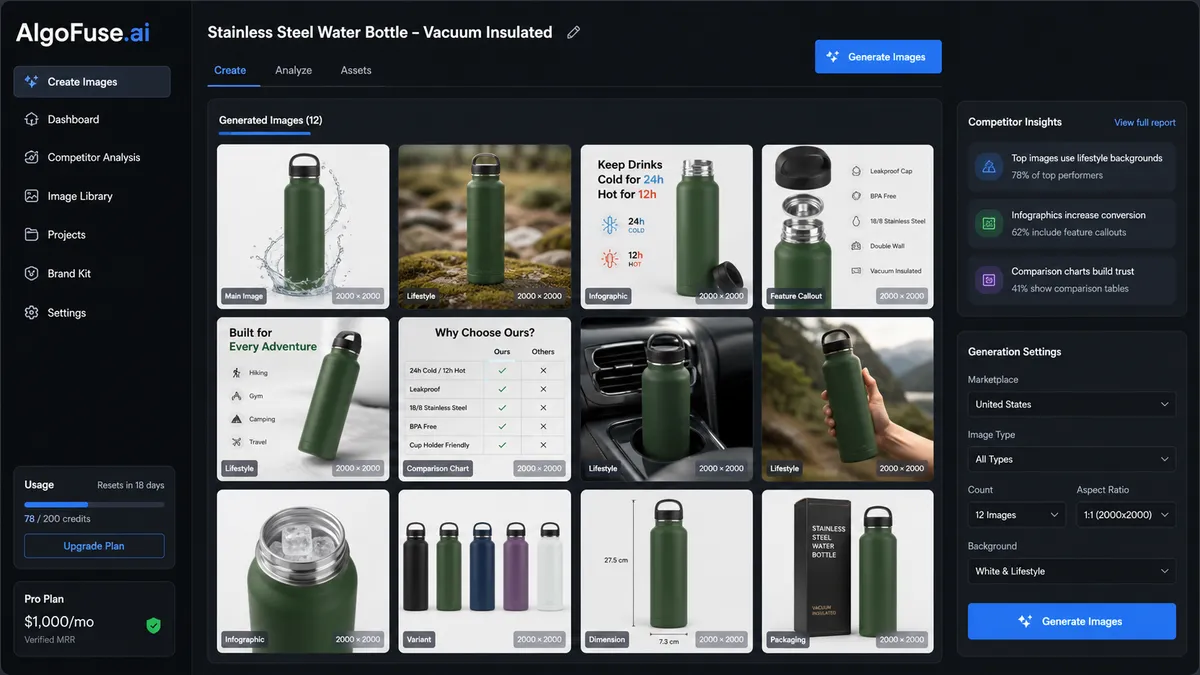
Task: Click the AlgoFuse.ai logo
Action: 84,33
